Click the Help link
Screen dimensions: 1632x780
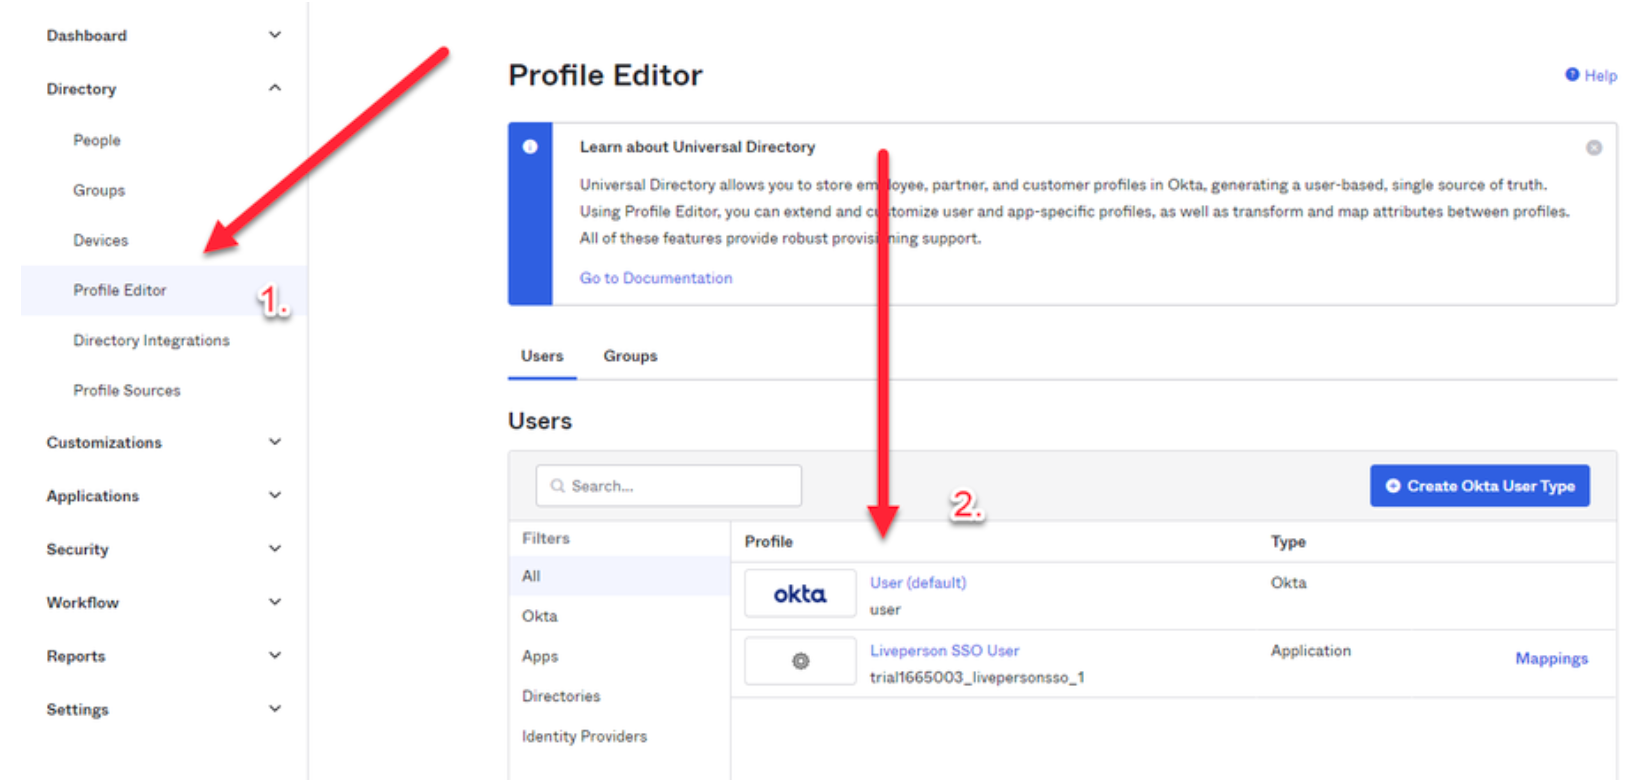pyautogui.click(x=1600, y=75)
